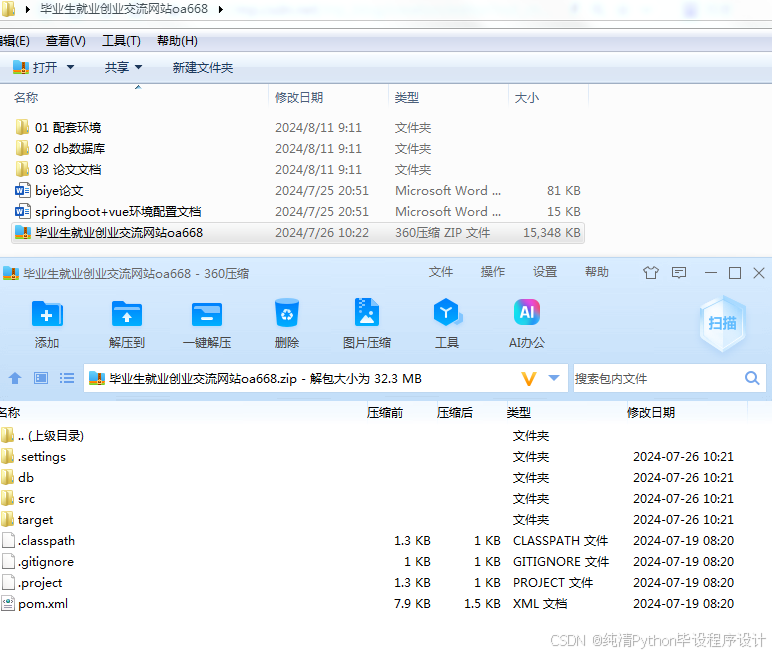Open the 工具(T) menu in Explorer

click(121, 41)
